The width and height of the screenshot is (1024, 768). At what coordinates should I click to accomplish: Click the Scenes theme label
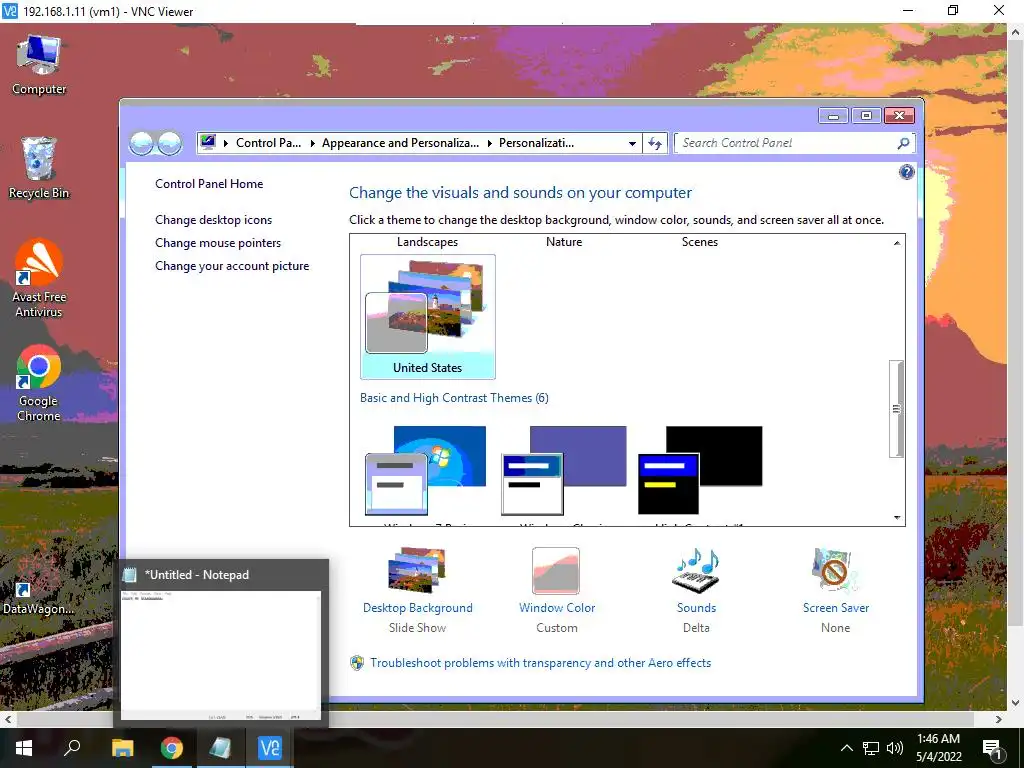(x=699, y=242)
